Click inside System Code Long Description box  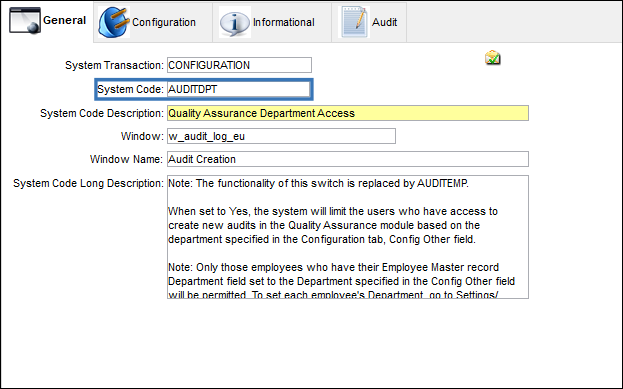coord(348,237)
